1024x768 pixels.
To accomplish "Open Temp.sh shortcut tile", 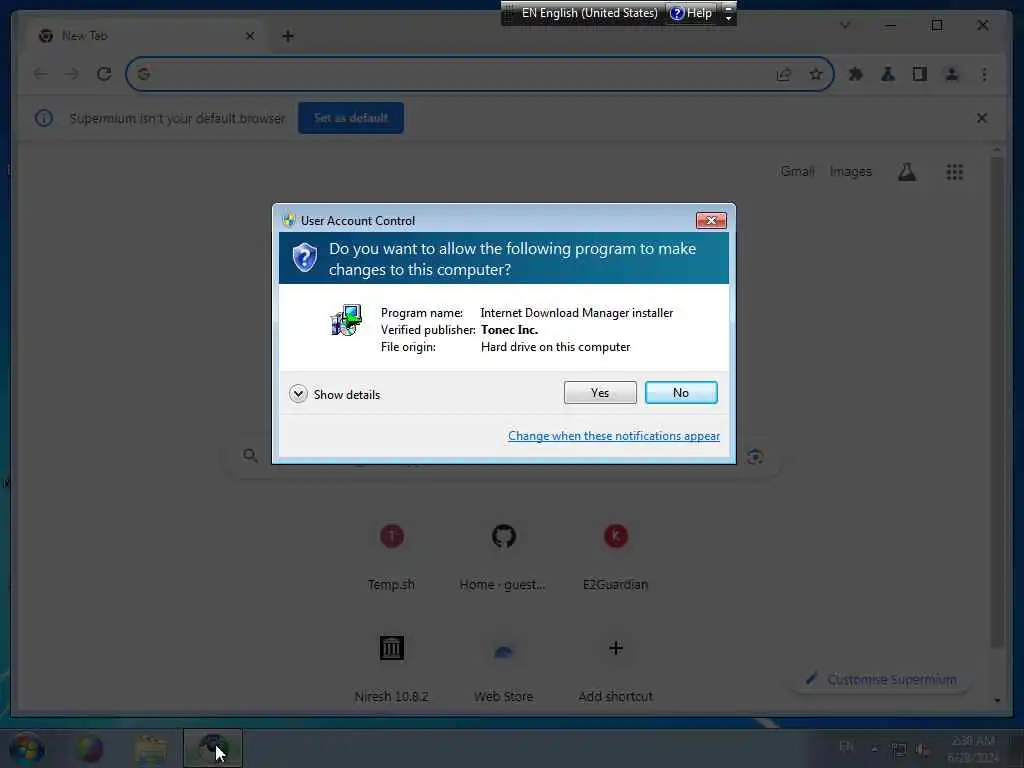I will (x=391, y=556).
